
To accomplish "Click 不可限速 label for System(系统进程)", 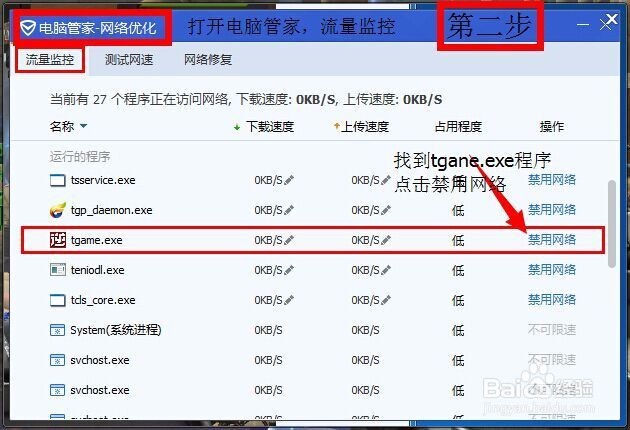I will click(x=552, y=330).
